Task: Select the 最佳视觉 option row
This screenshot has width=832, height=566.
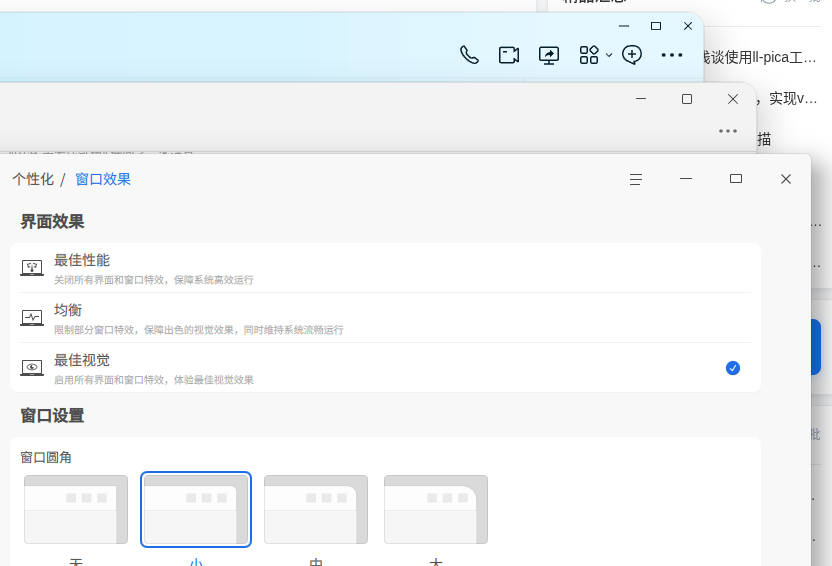Action: pyautogui.click(x=385, y=368)
